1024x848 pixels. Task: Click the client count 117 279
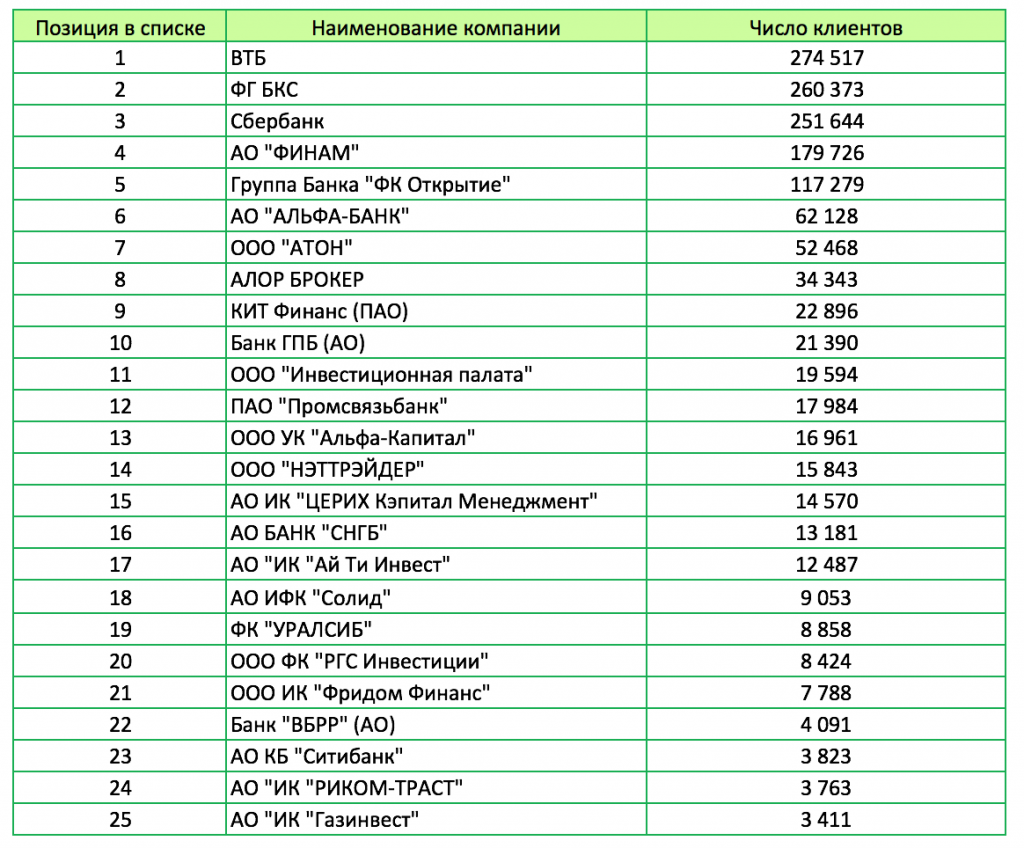point(827,184)
